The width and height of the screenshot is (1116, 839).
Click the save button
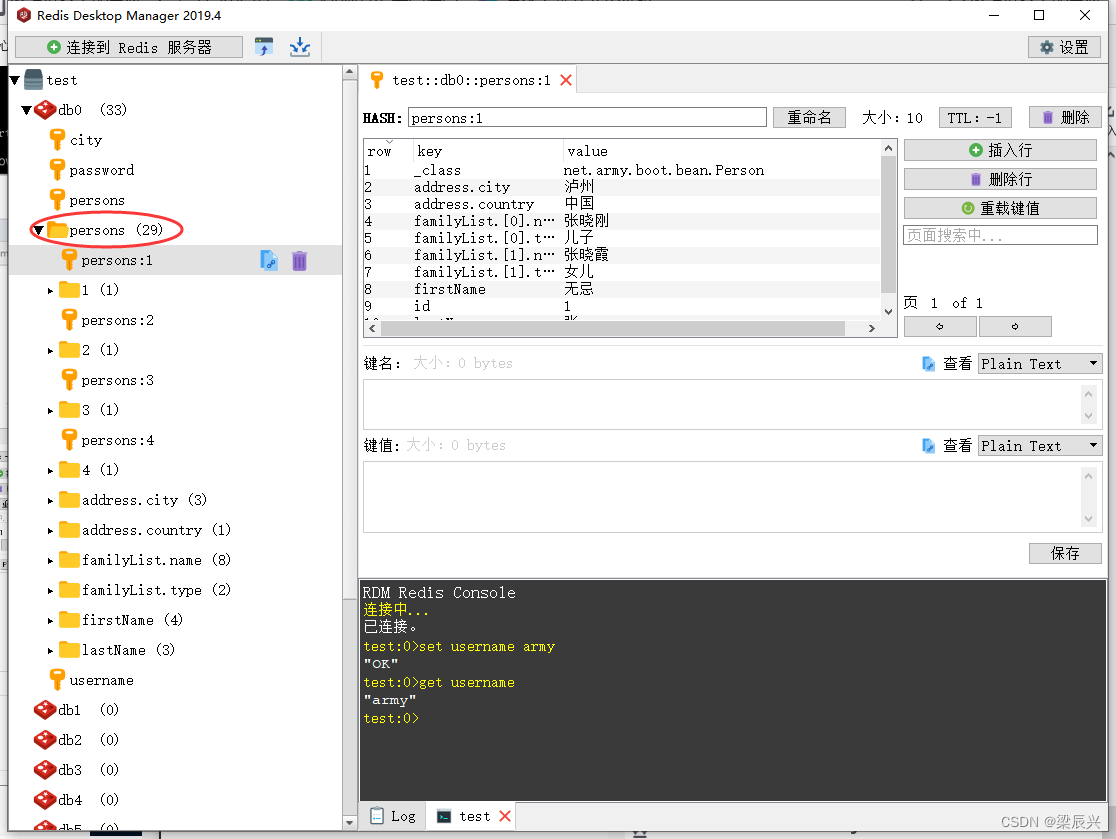click(1065, 553)
